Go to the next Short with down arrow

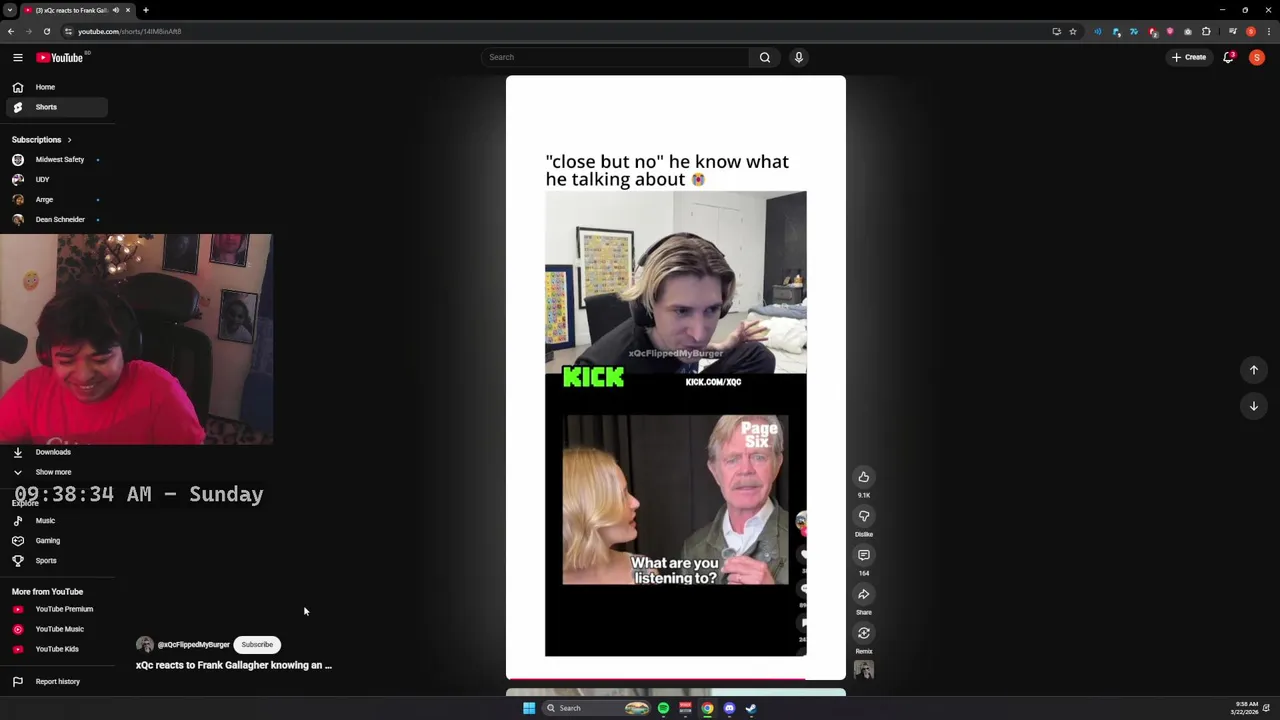coord(1254,406)
